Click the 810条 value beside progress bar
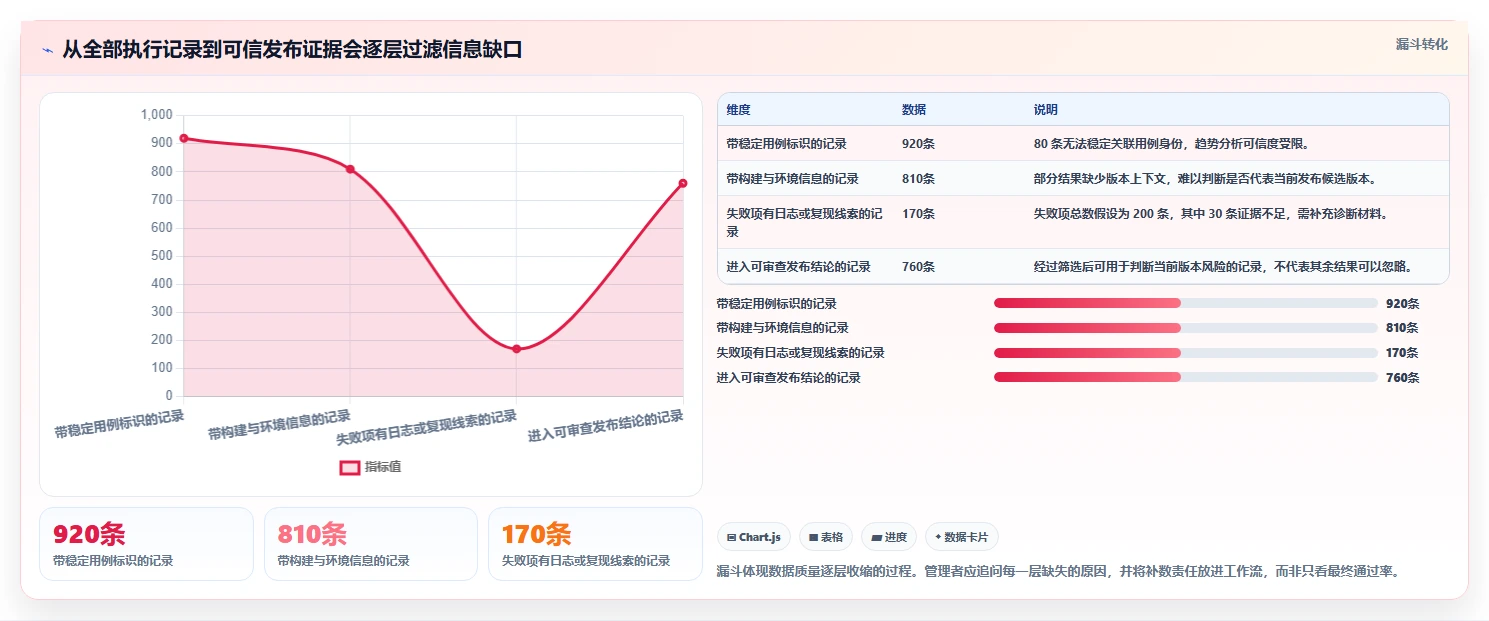 (x=1402, y=328)
